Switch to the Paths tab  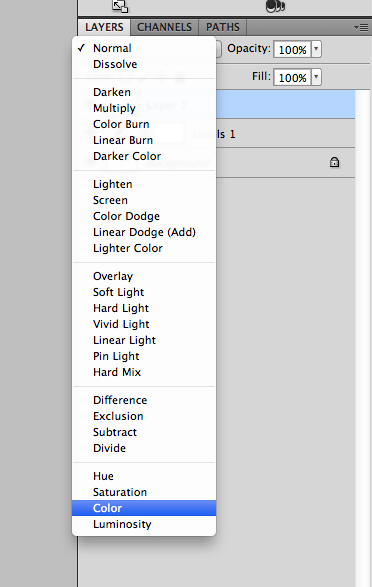pyautogui.click(x=223, y=27)
